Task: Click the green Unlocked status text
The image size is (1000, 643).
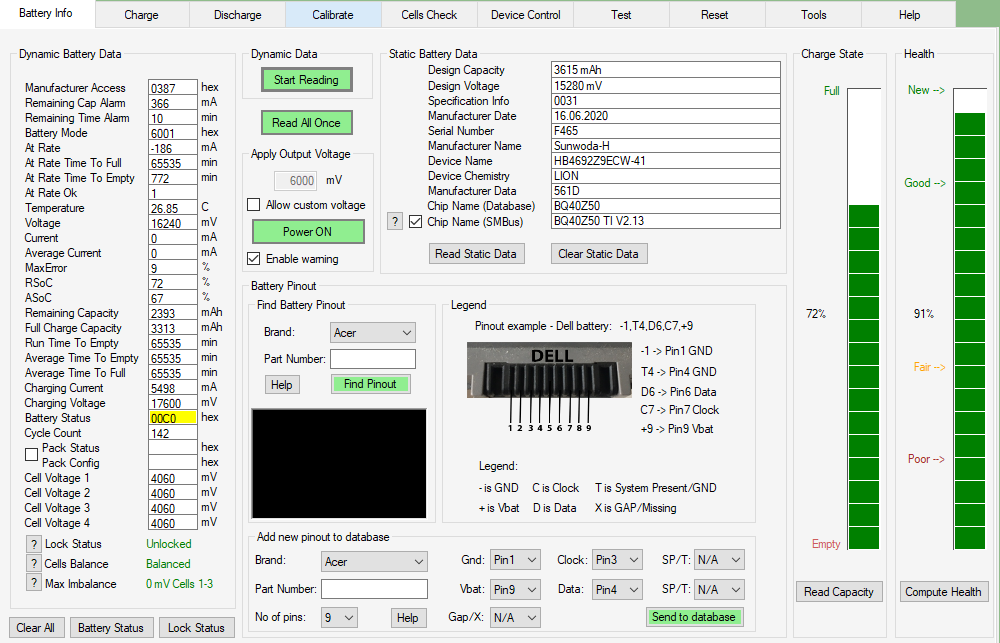Action: [169, 544]
